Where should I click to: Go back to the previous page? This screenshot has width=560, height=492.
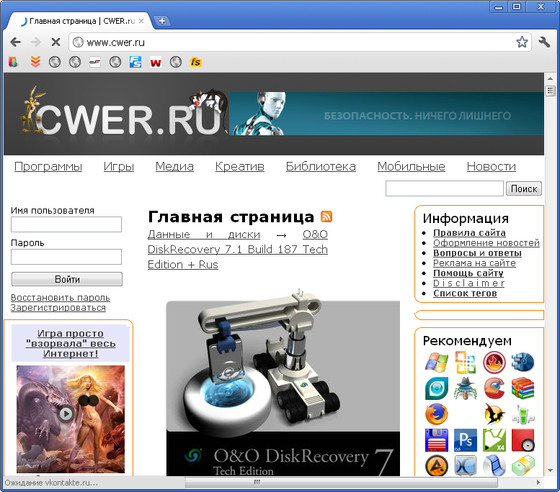15,42
